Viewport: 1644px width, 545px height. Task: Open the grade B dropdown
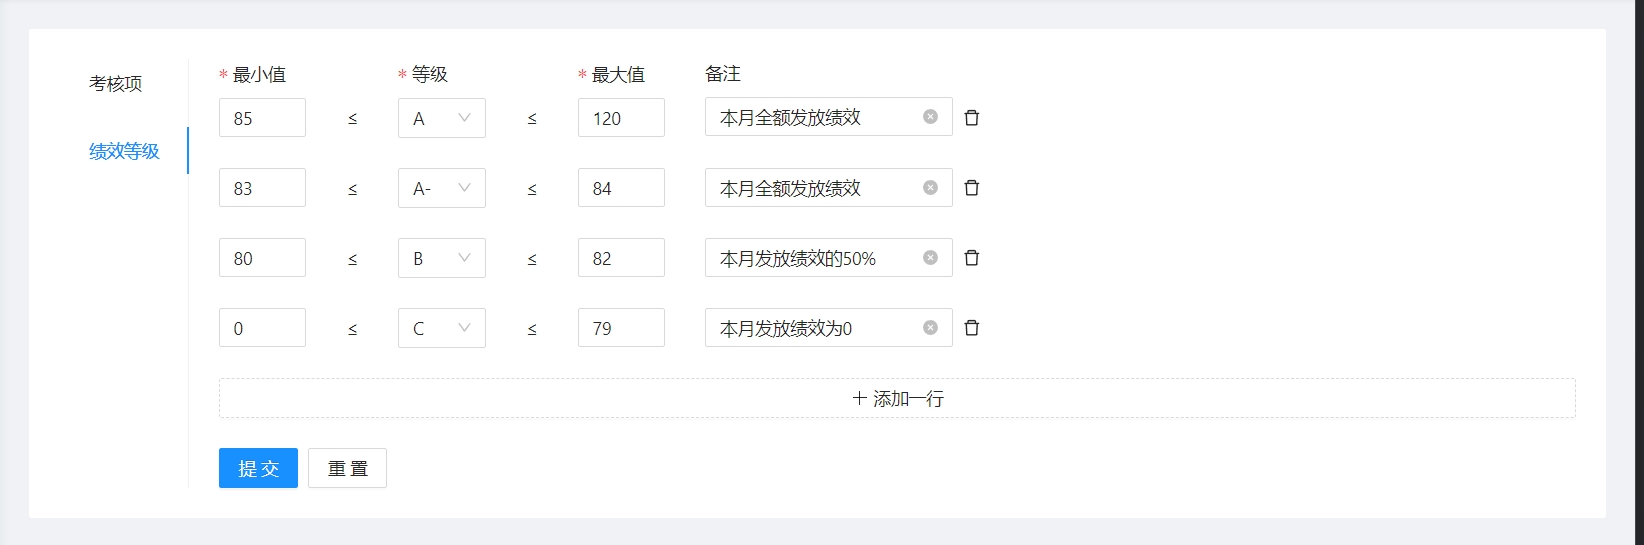(x=441, y=258)
